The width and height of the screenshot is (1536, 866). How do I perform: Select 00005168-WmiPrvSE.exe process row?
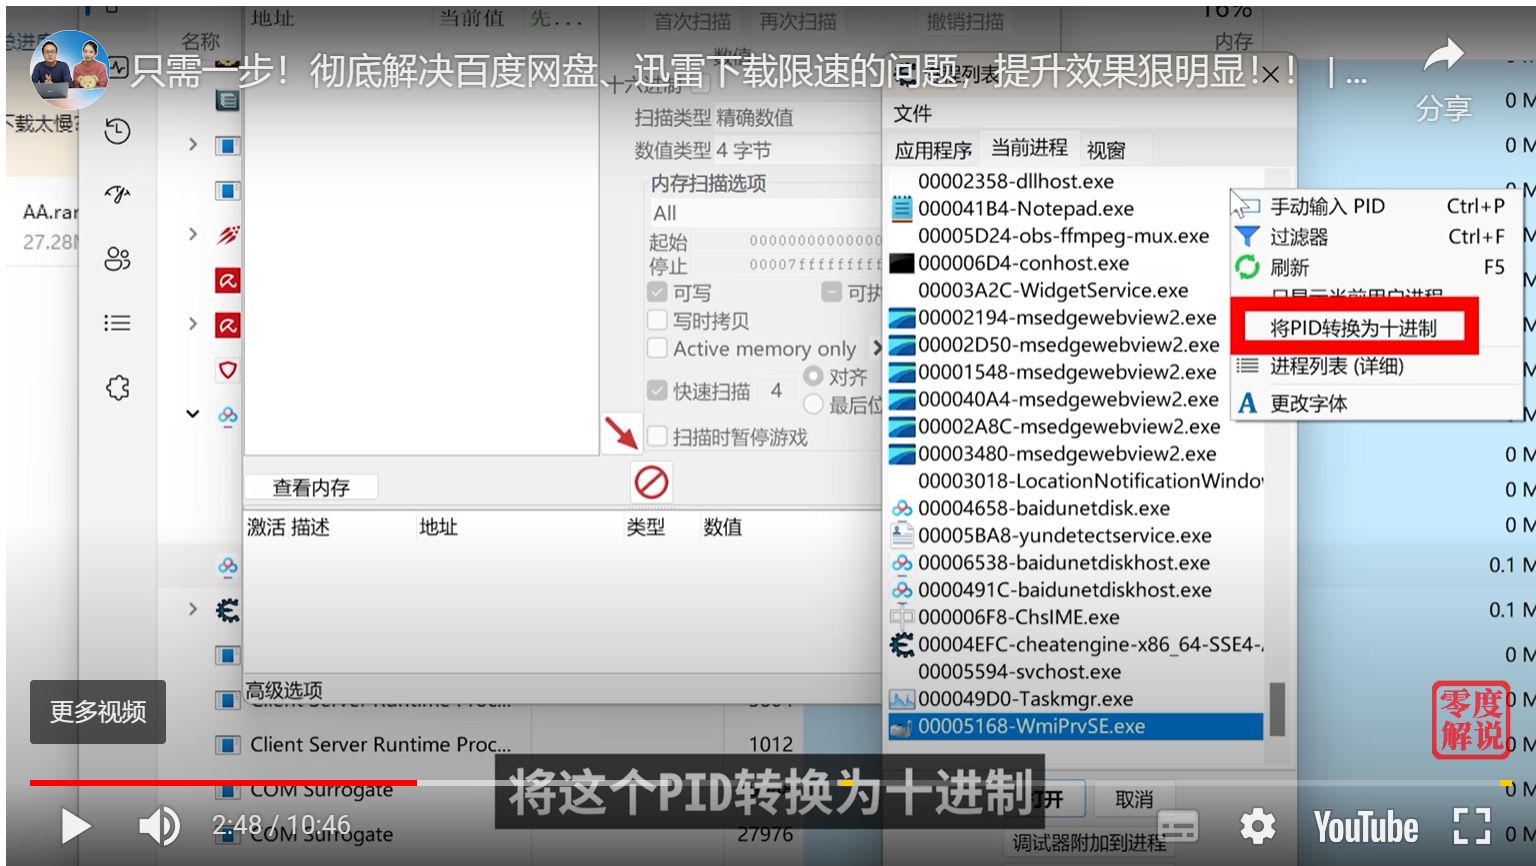click(1075, 727)
